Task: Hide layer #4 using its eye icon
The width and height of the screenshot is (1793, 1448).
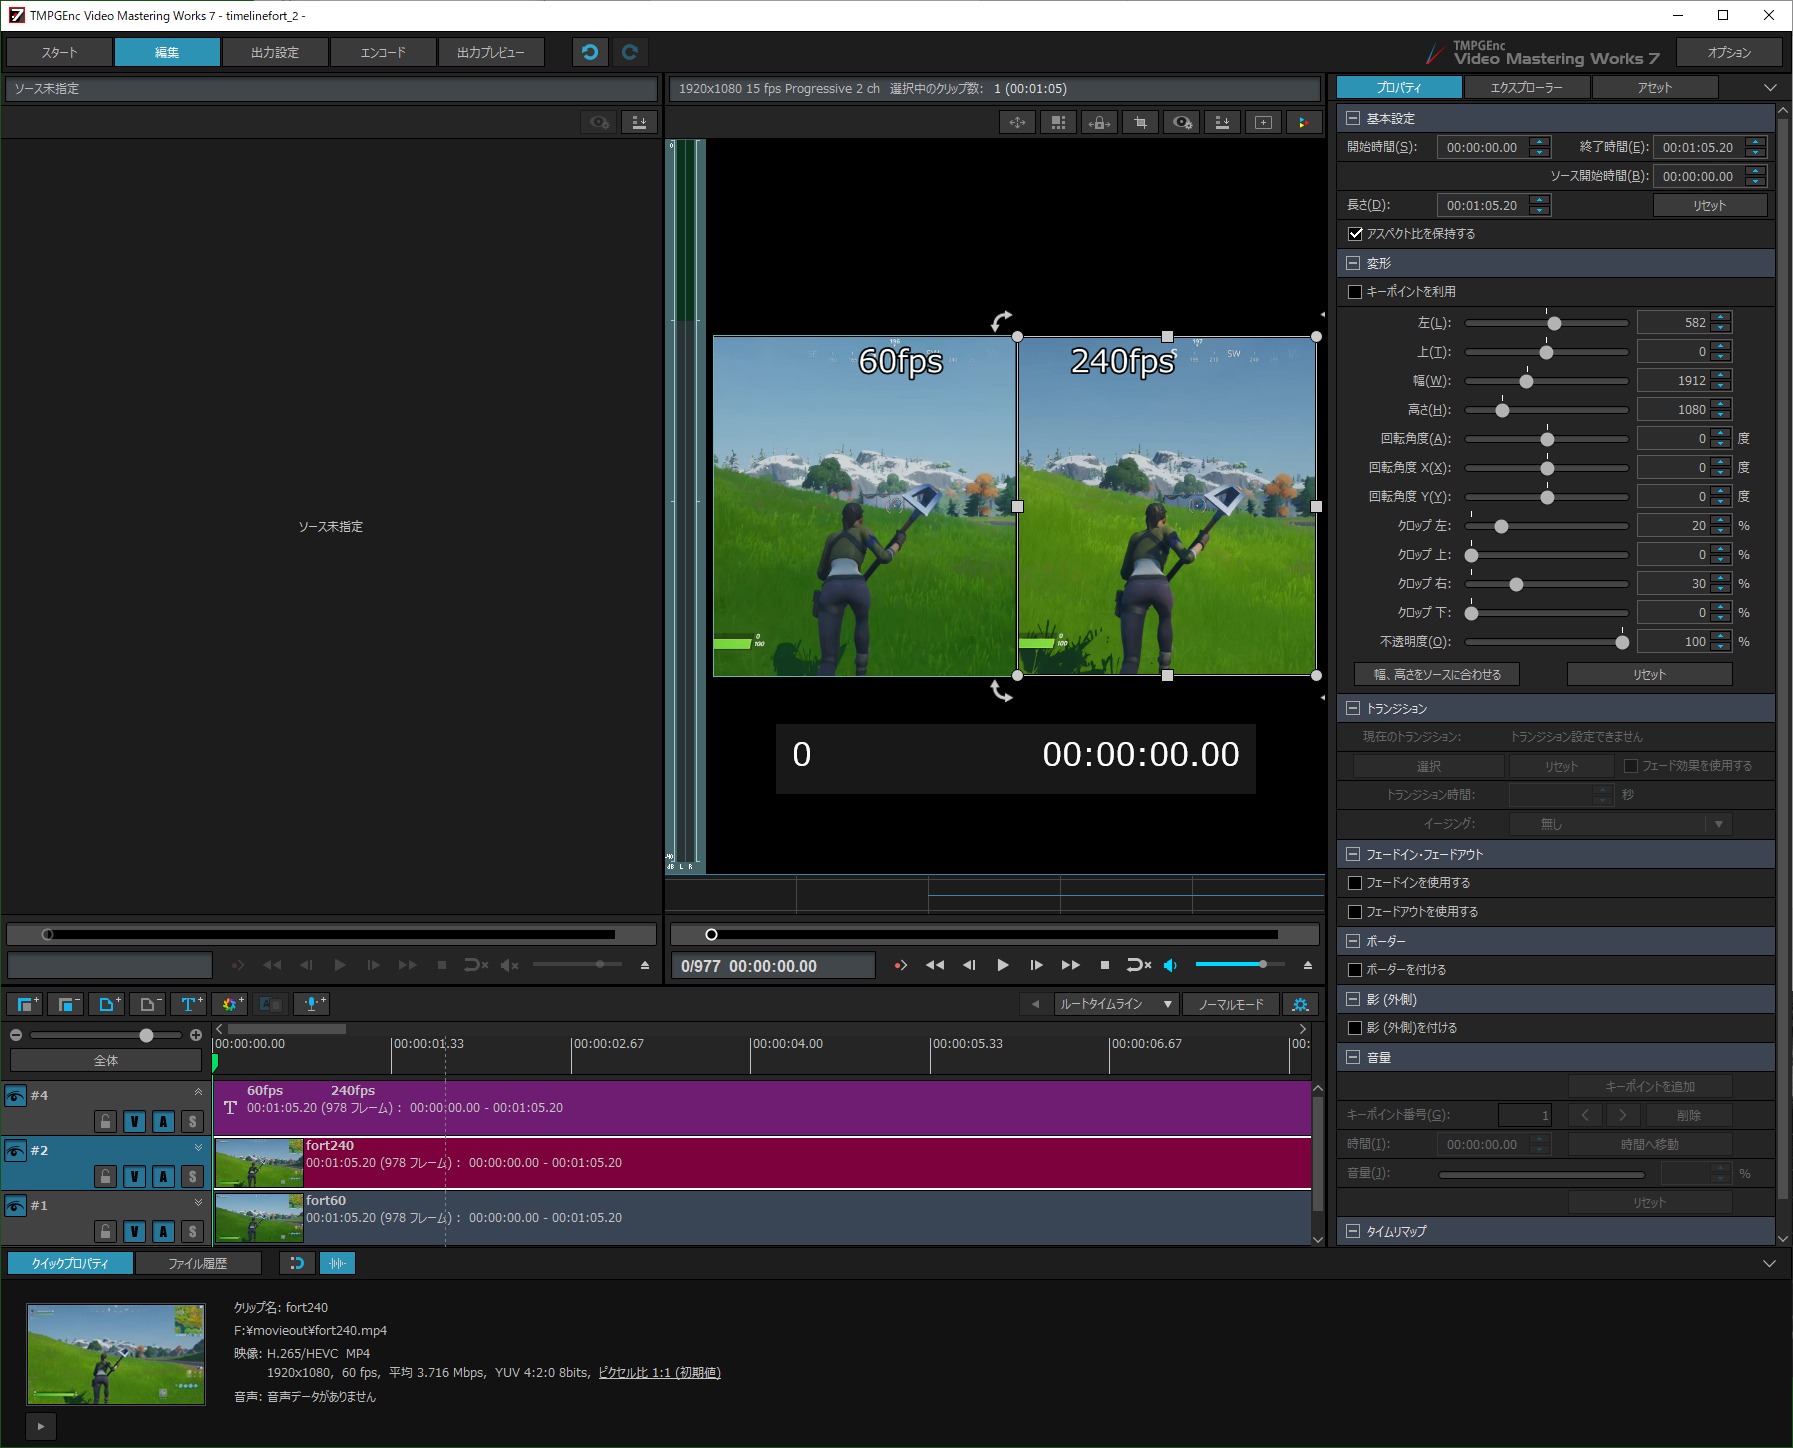Action: 15,1096
